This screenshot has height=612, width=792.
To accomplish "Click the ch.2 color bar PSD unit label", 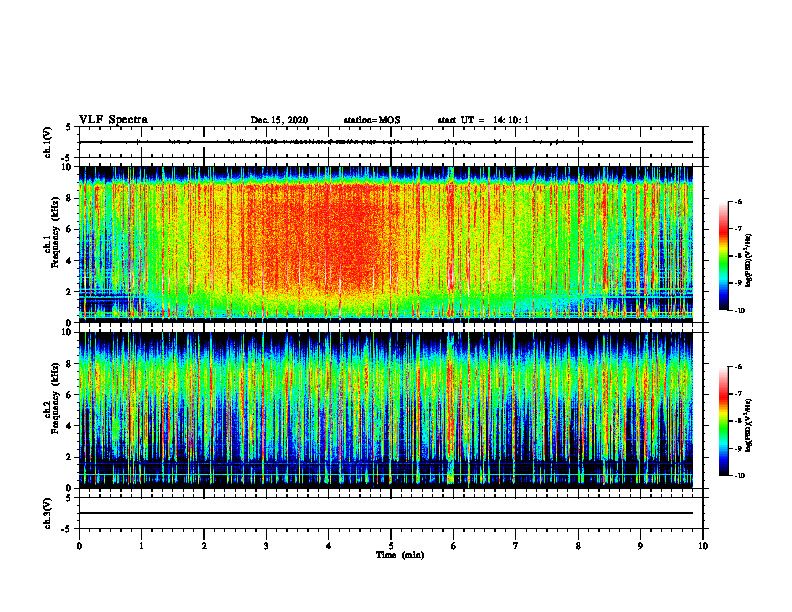I will click(749, 425).
